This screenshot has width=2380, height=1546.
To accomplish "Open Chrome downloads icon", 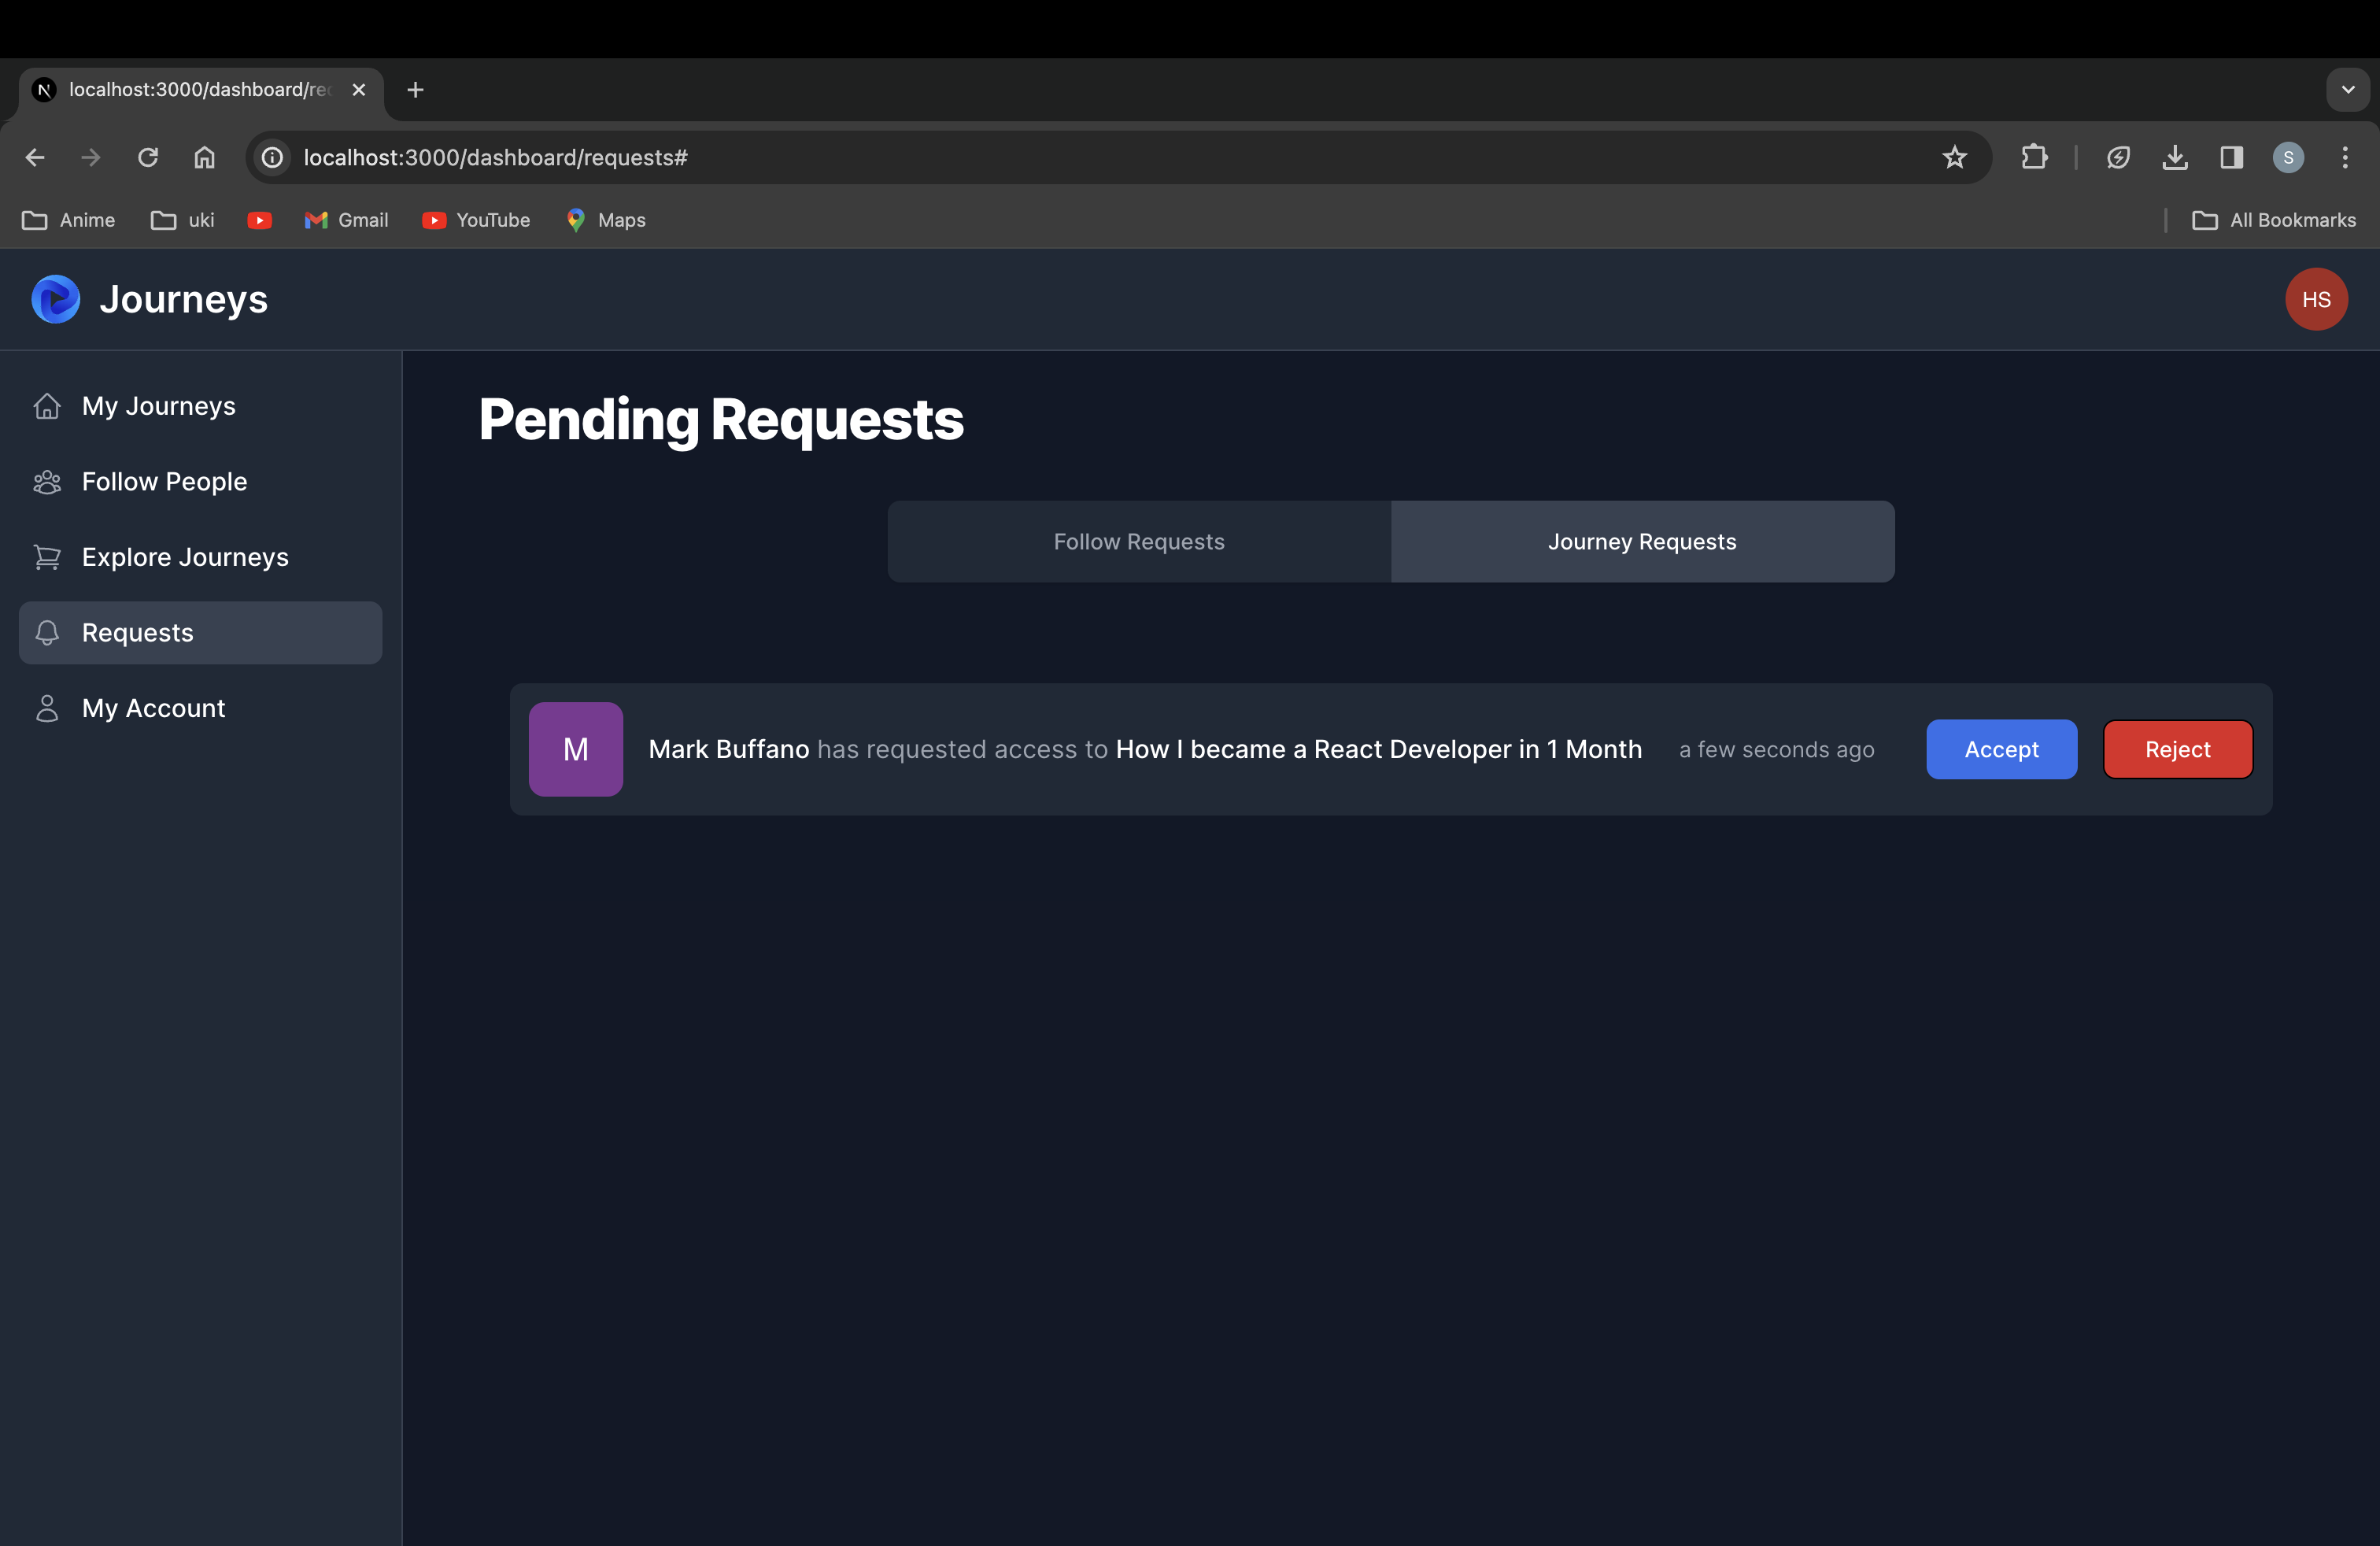I will tap(2174, 157).
